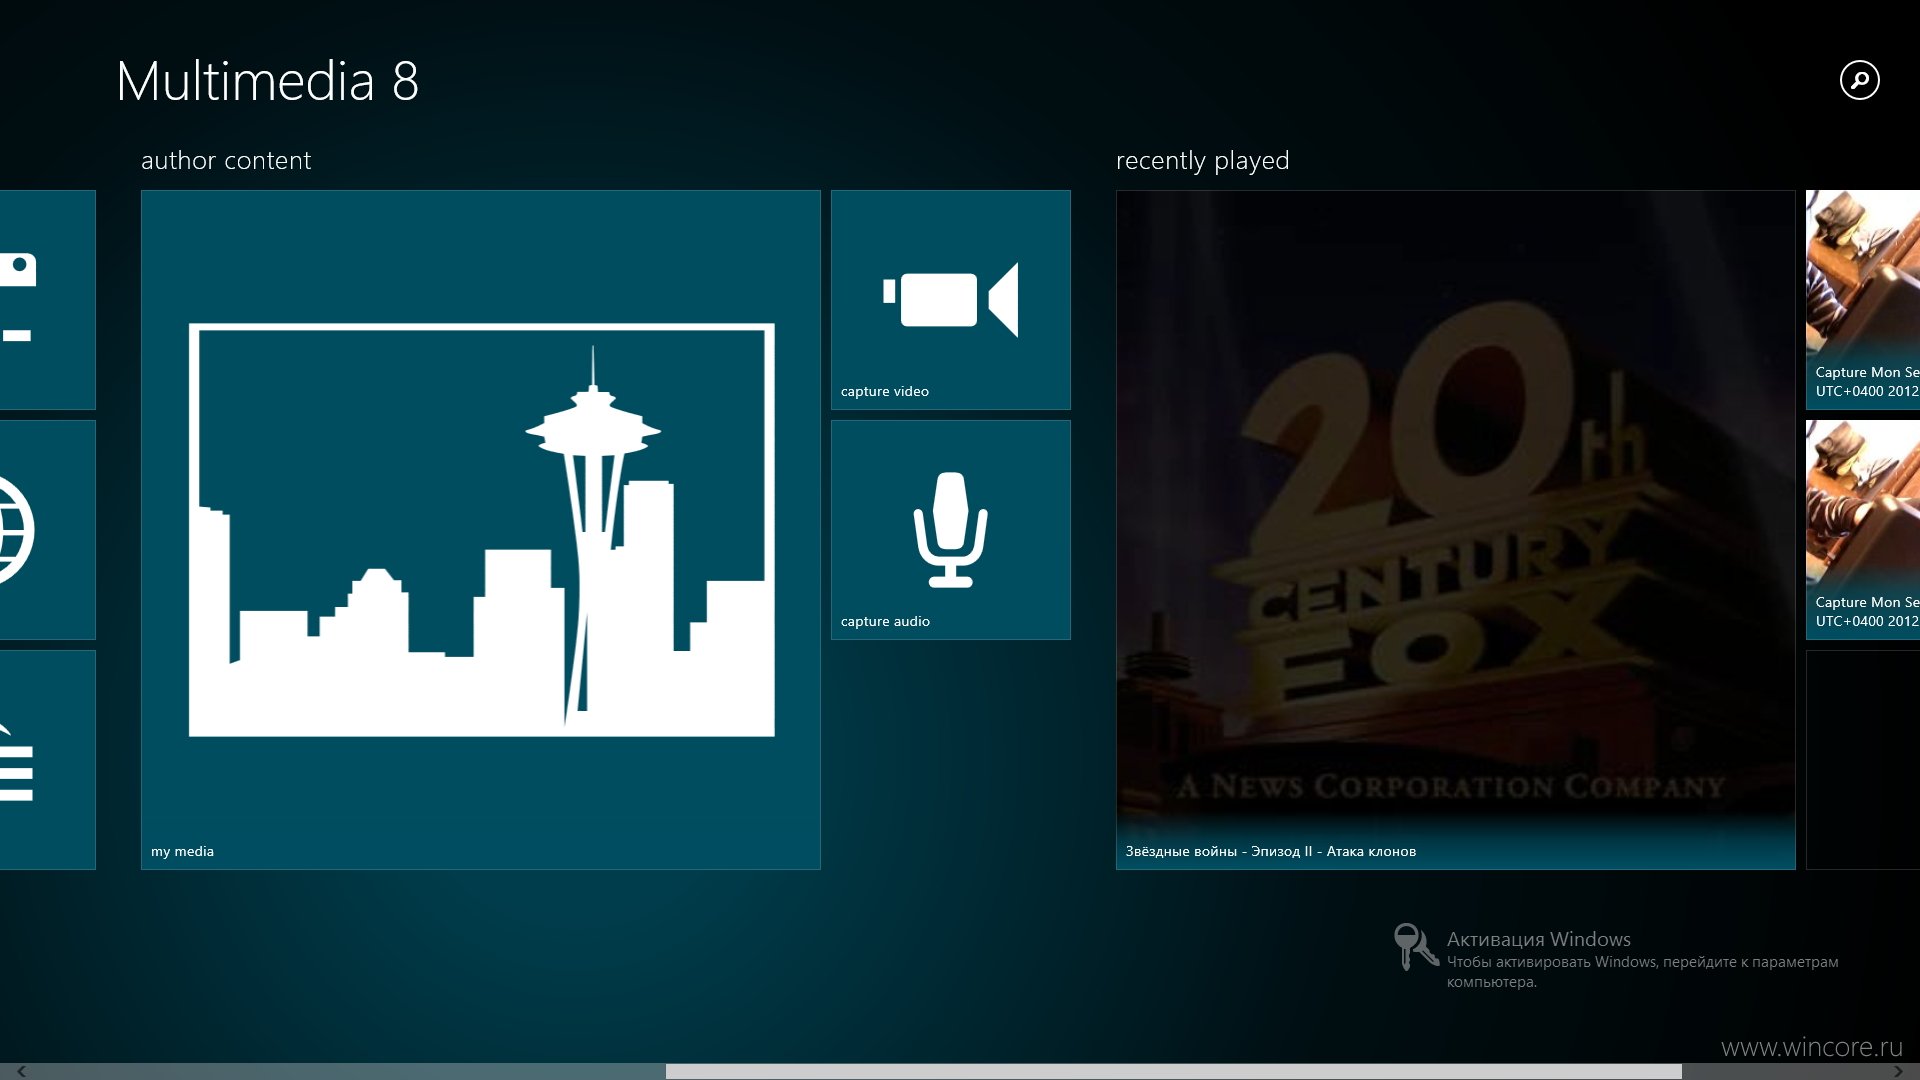This screenshot has height=1080, width=1920.
Task: Click the author content heading
Action: coord(226,160)
